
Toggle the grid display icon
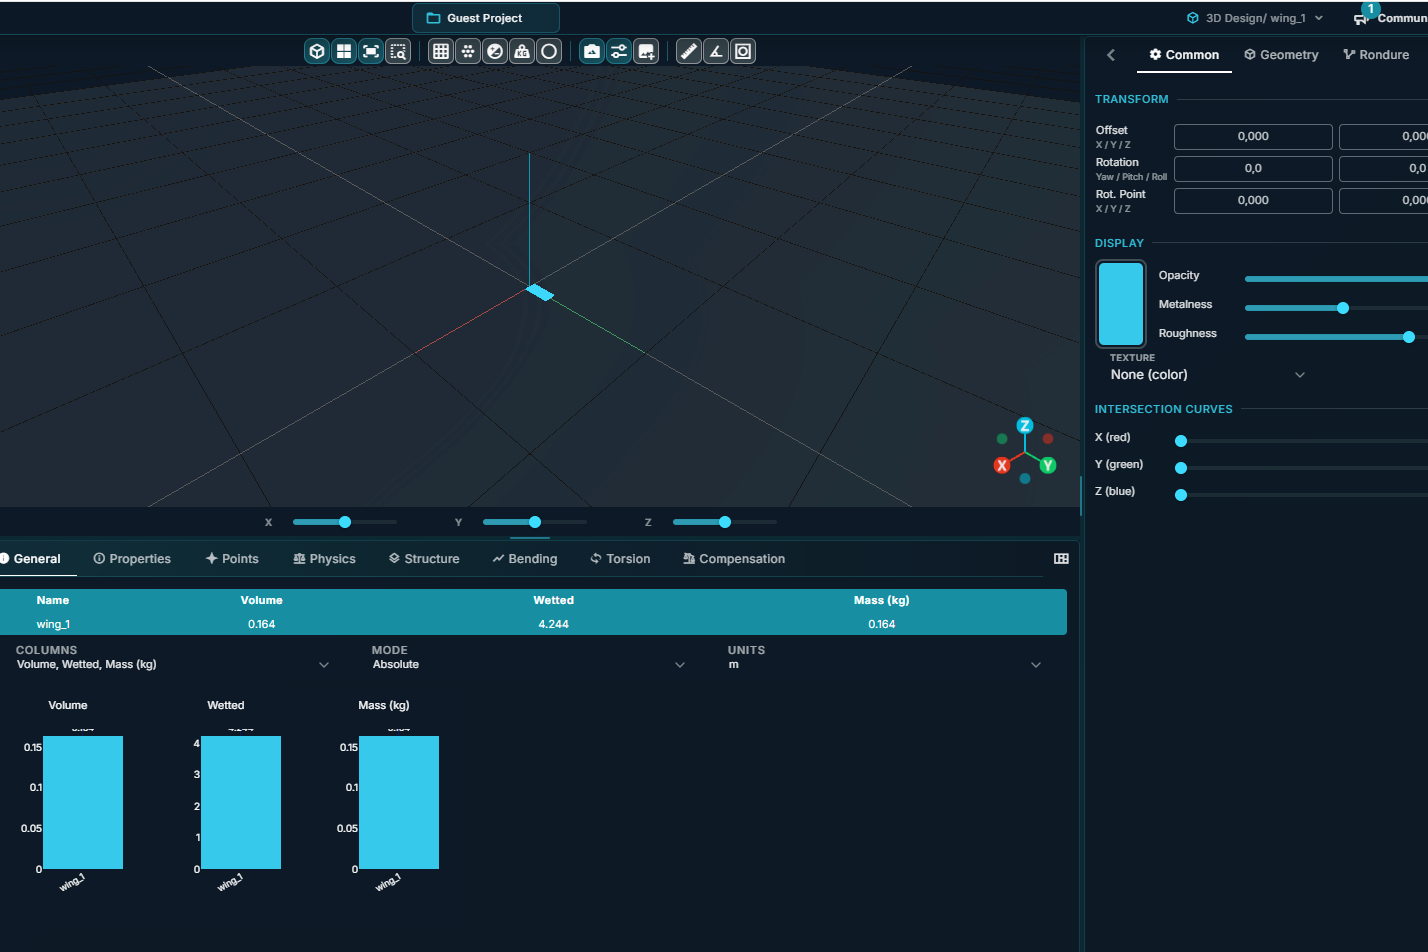[x=441, y=51]
